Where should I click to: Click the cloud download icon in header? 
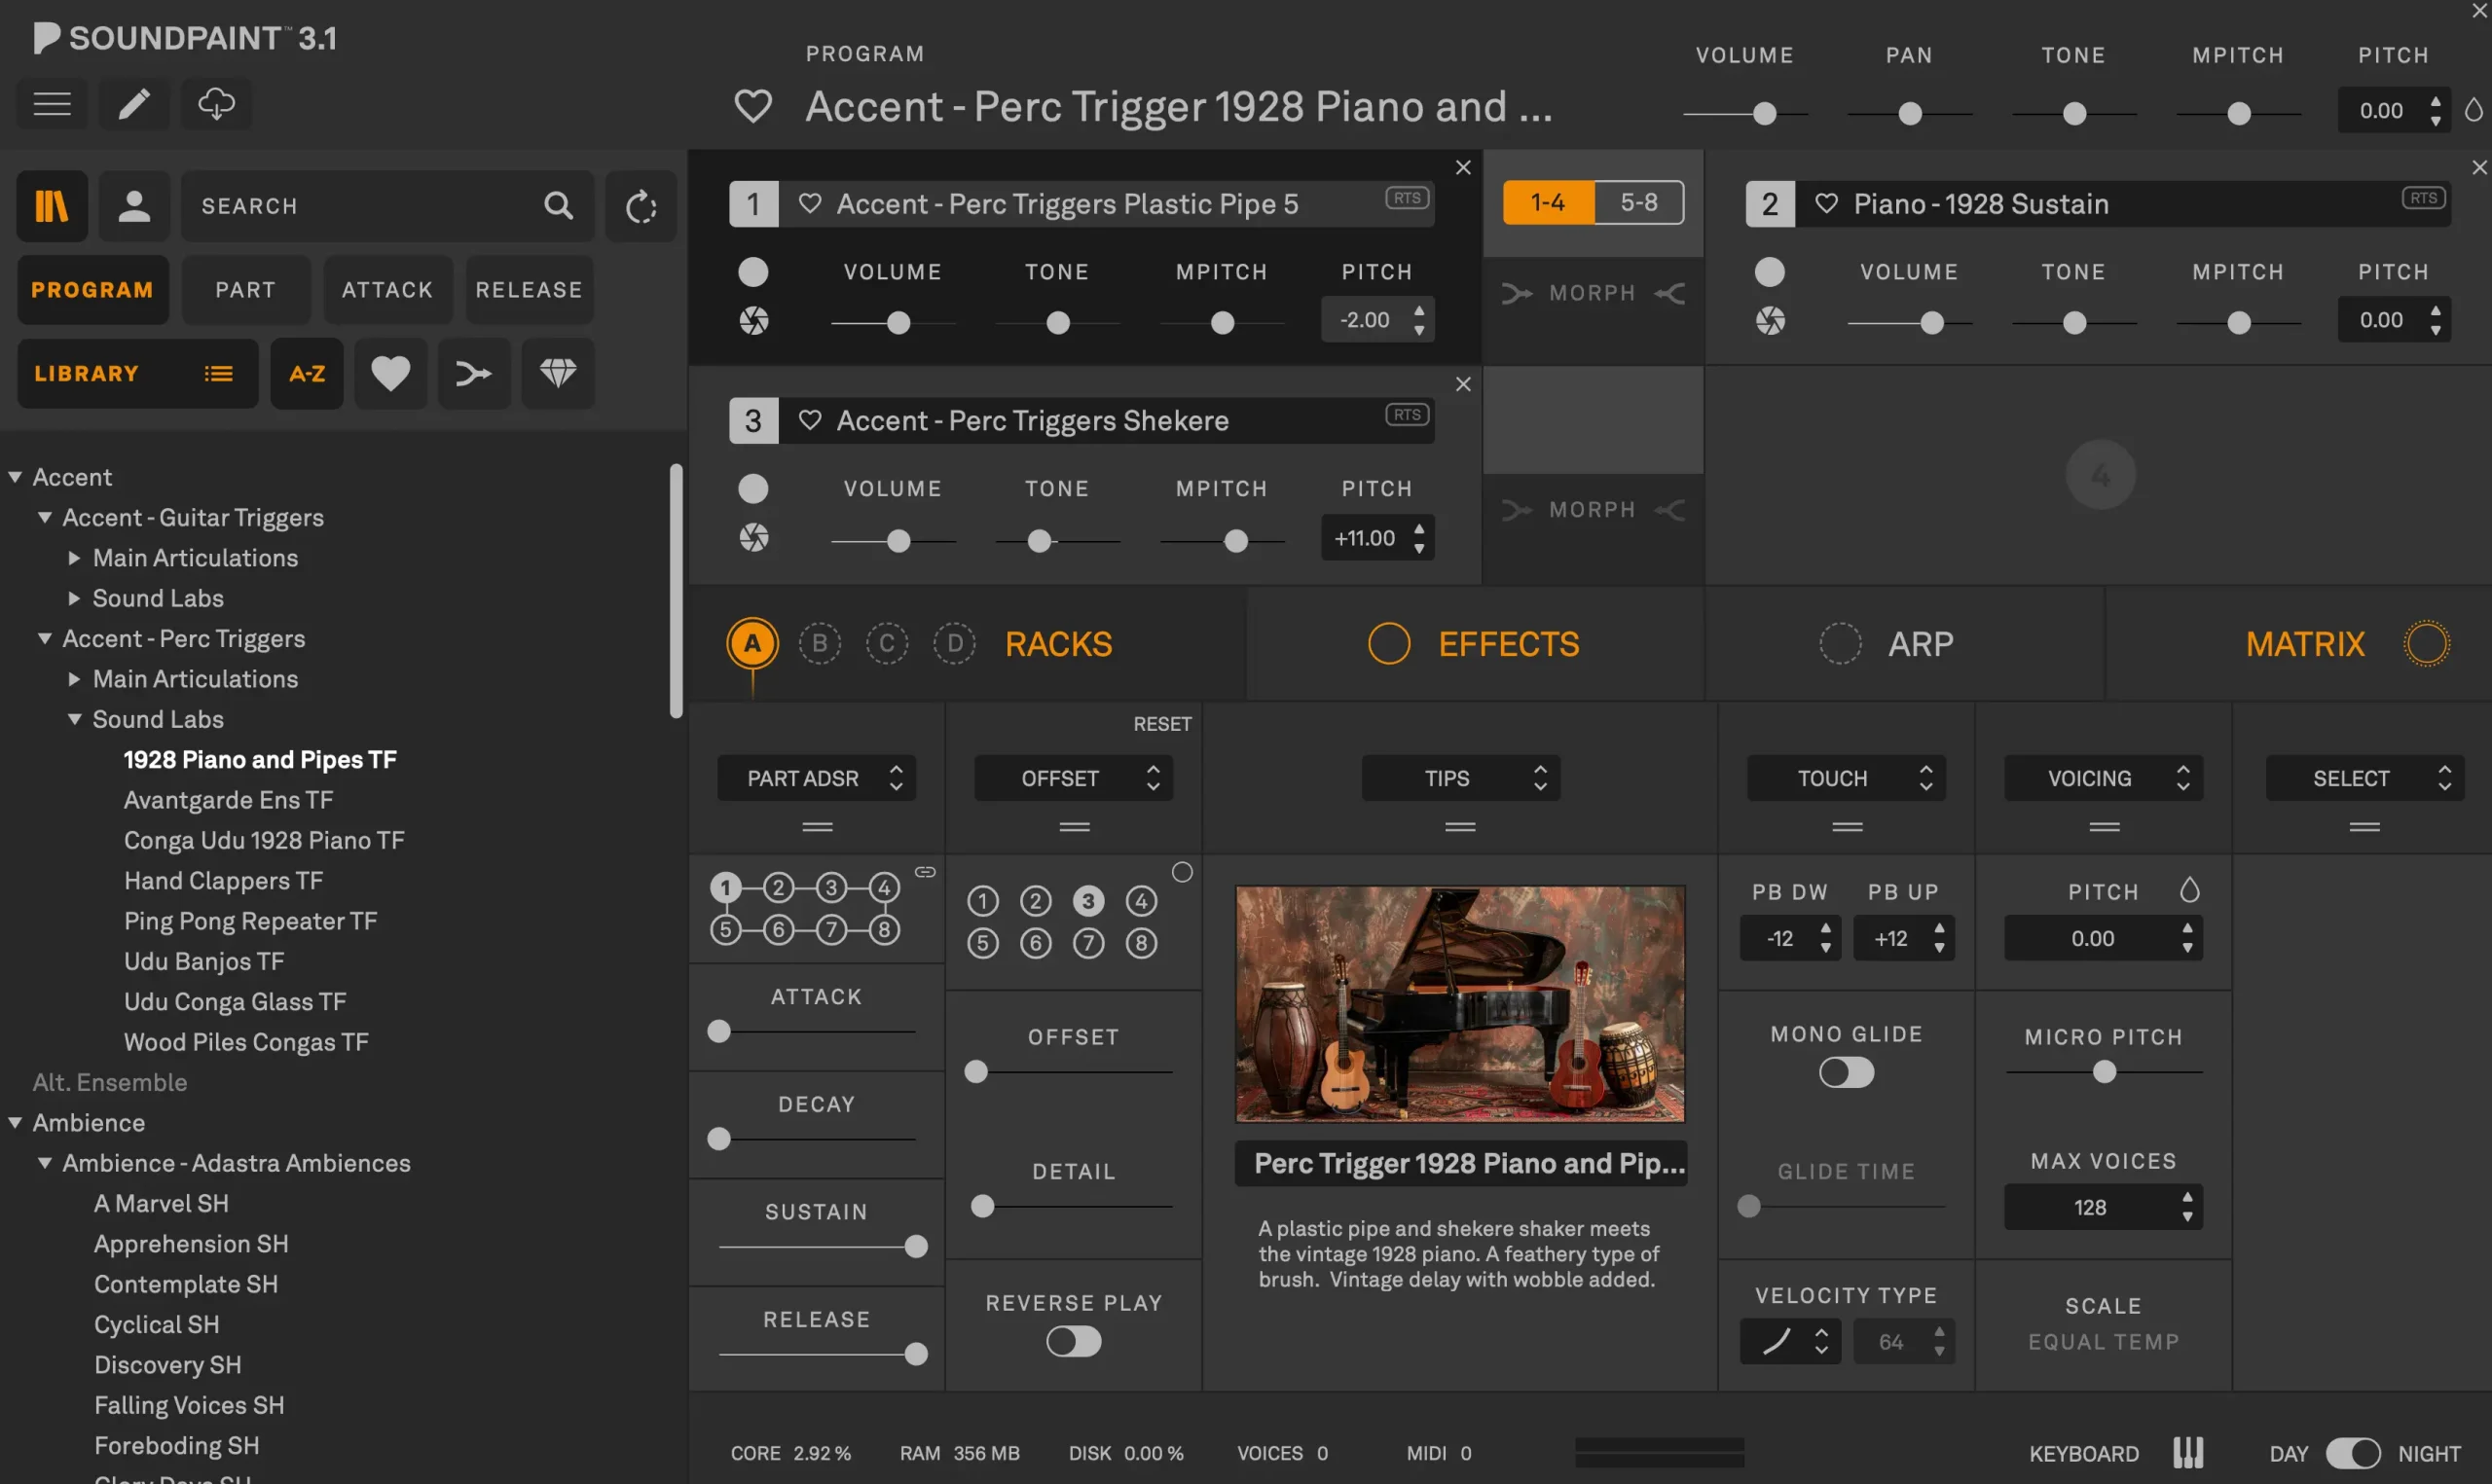(x=216, y=103)
